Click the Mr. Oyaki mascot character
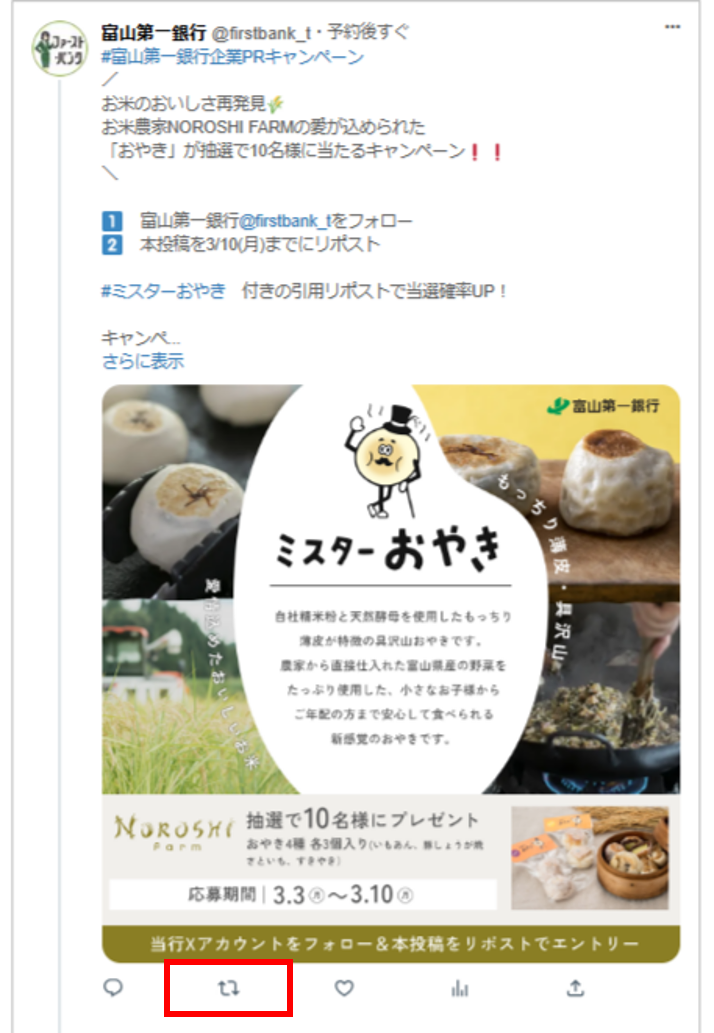The width and height of the screenshot is (714, 1033). [389, 461]
